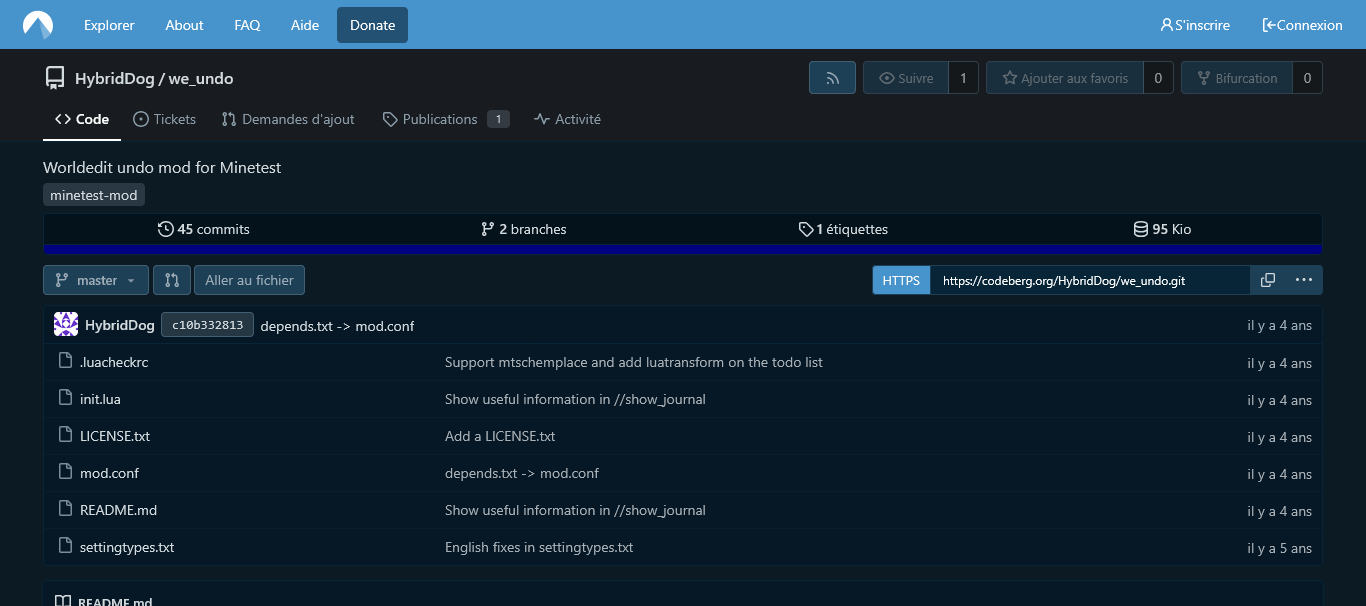The width and height of the screenshot is (1366, 606).
Task: Open the settingtypes.txt file
Action: click(x=127, y=547)
